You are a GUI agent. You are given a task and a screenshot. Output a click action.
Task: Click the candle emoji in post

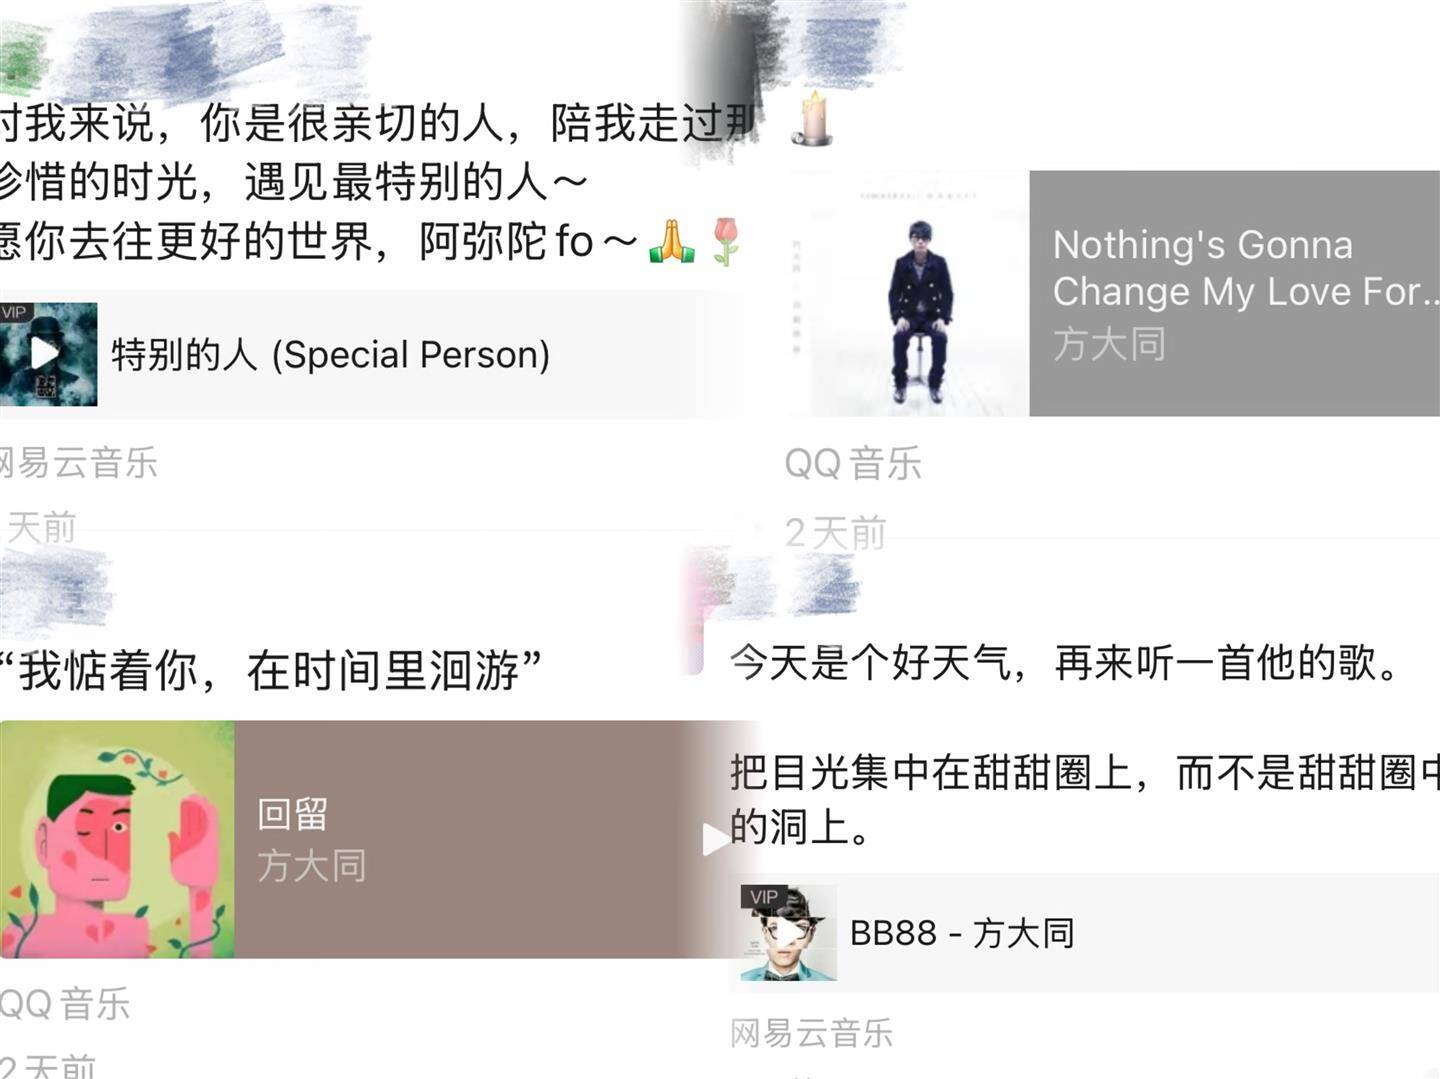click(813, 119)
